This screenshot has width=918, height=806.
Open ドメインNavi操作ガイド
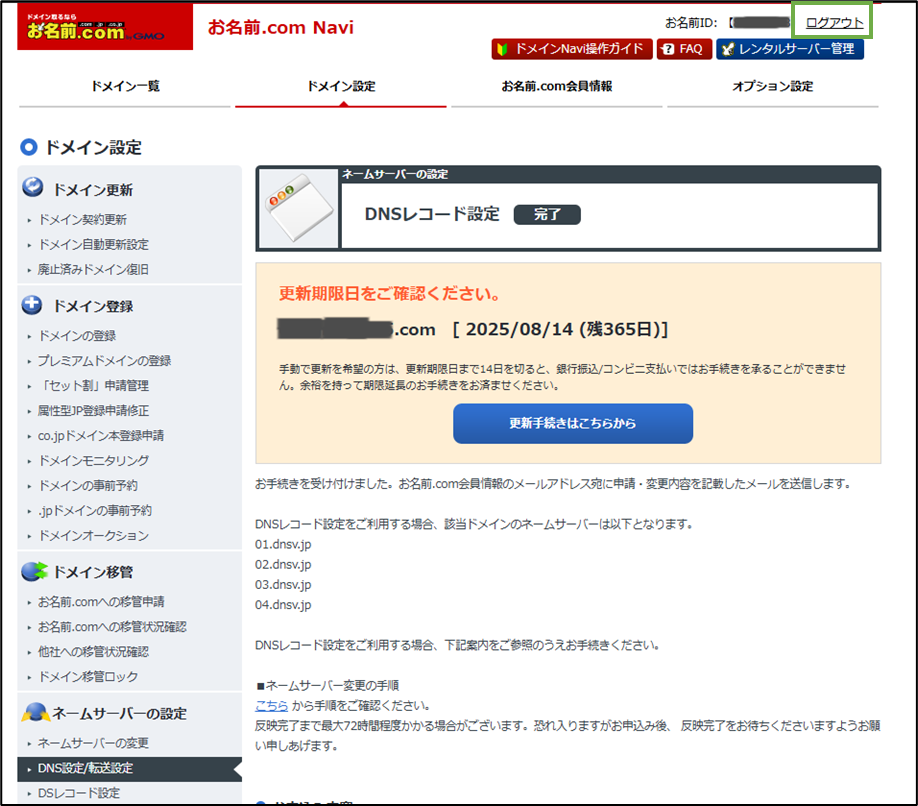click(x=572, y=49)
